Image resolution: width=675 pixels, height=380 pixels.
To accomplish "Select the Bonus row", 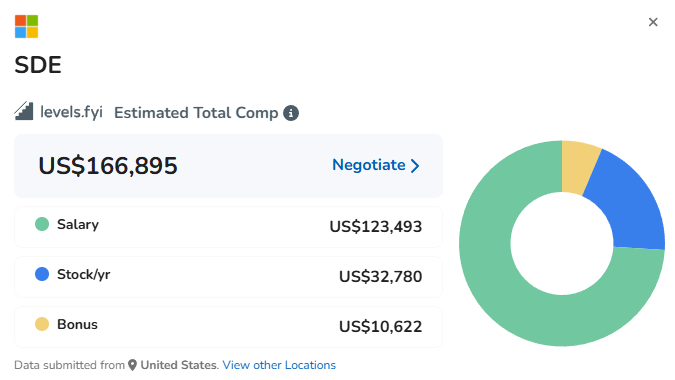I will coord(228,327).
